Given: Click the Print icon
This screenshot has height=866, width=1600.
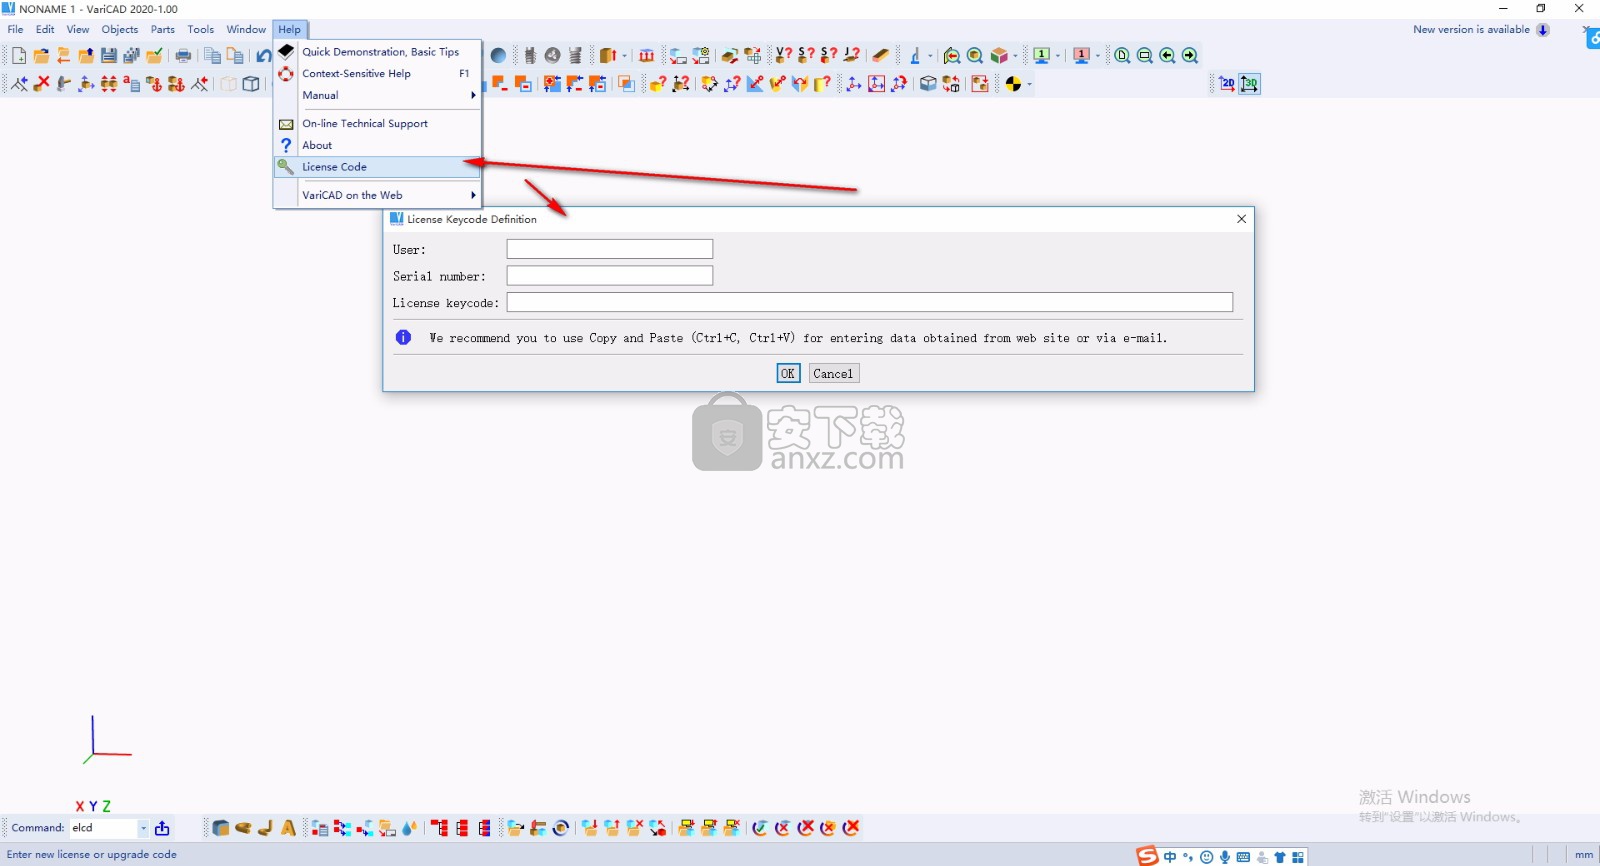Looking at the screenshot, I should (x=183, y=56).
